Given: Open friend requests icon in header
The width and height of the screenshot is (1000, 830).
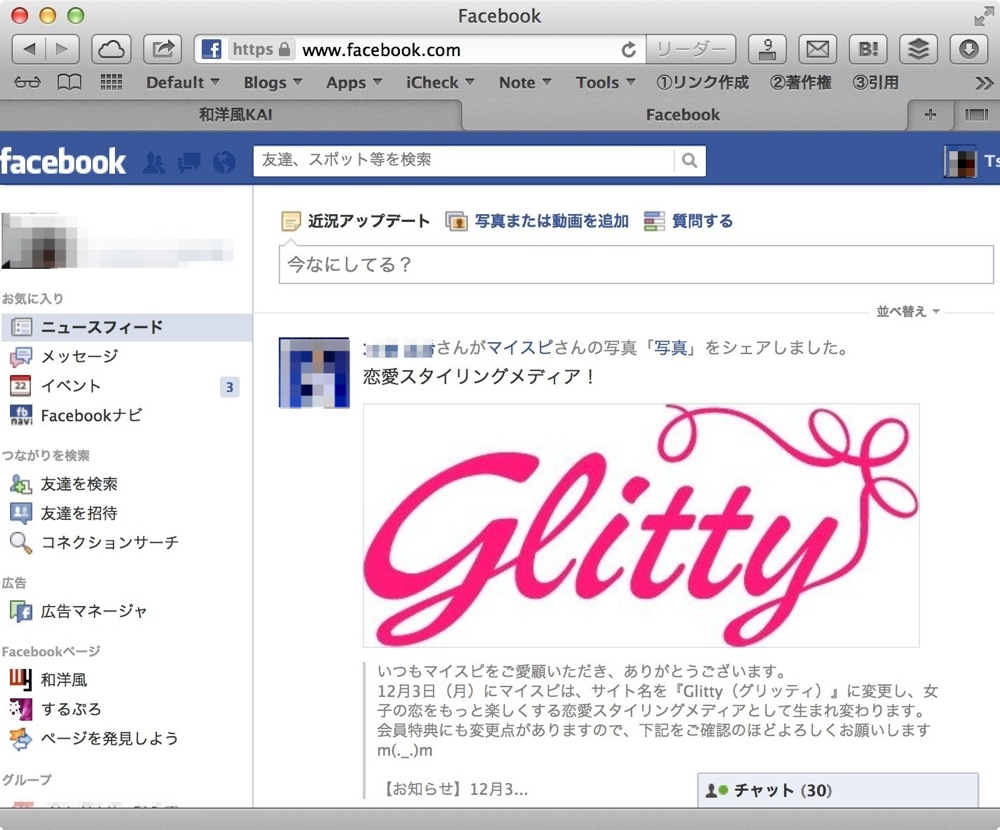Looking at the screenshot, I should (154, 163).
